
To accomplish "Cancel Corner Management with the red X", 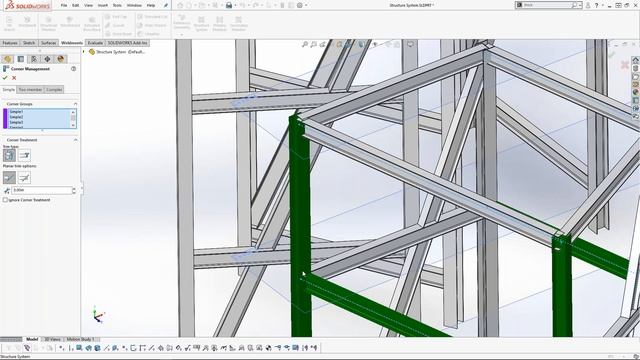I will (14, 78).
